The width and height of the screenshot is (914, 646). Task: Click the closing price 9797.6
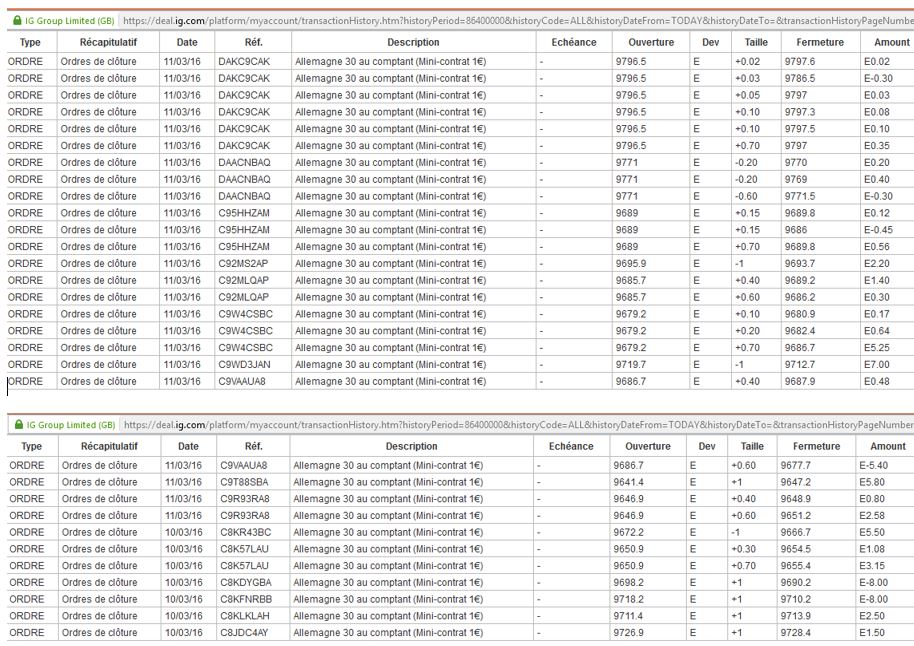pos(800,61)
